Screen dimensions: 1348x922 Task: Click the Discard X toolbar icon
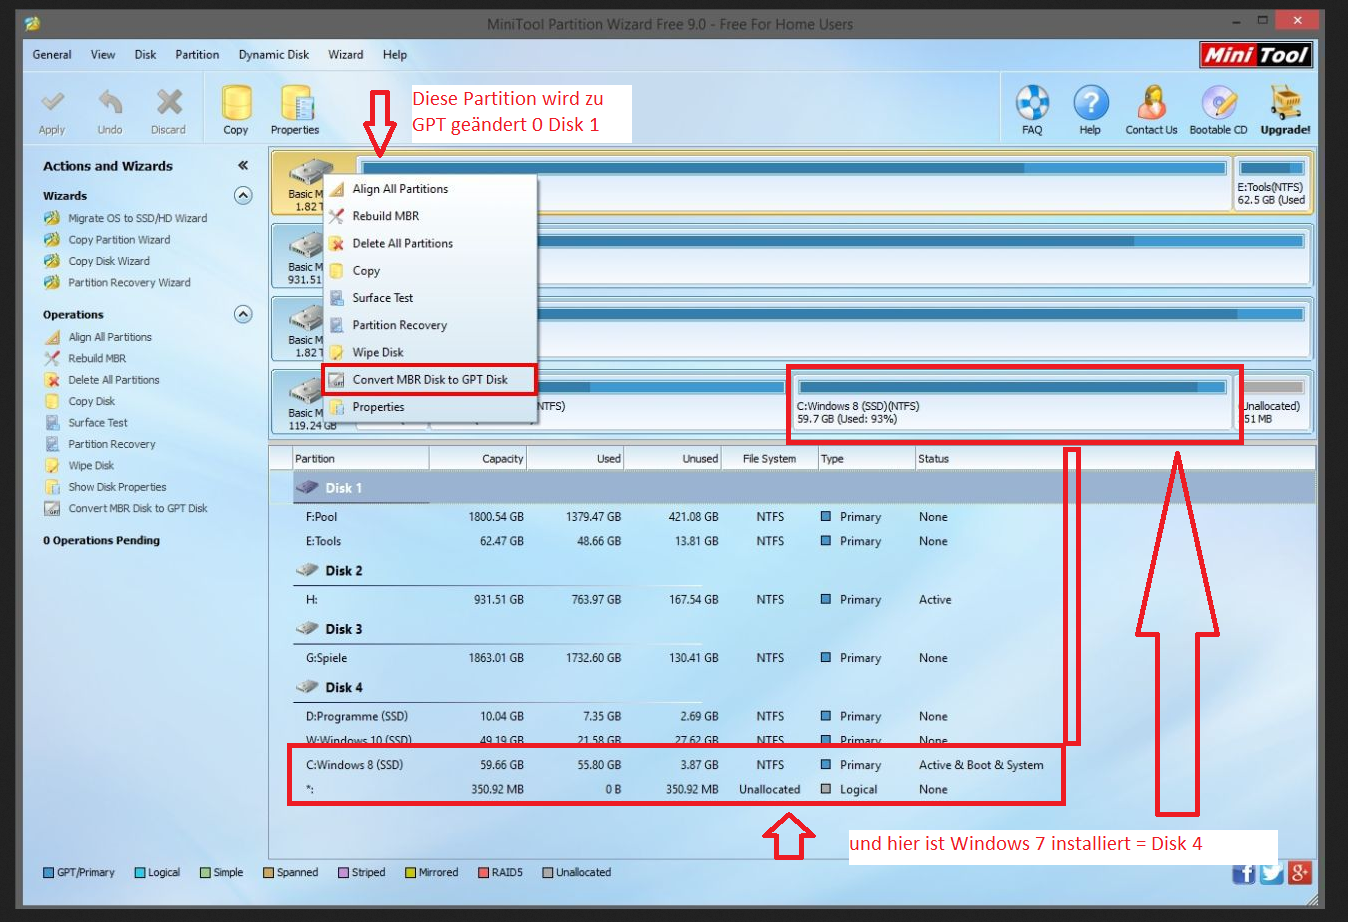click(x=169, y=102)
